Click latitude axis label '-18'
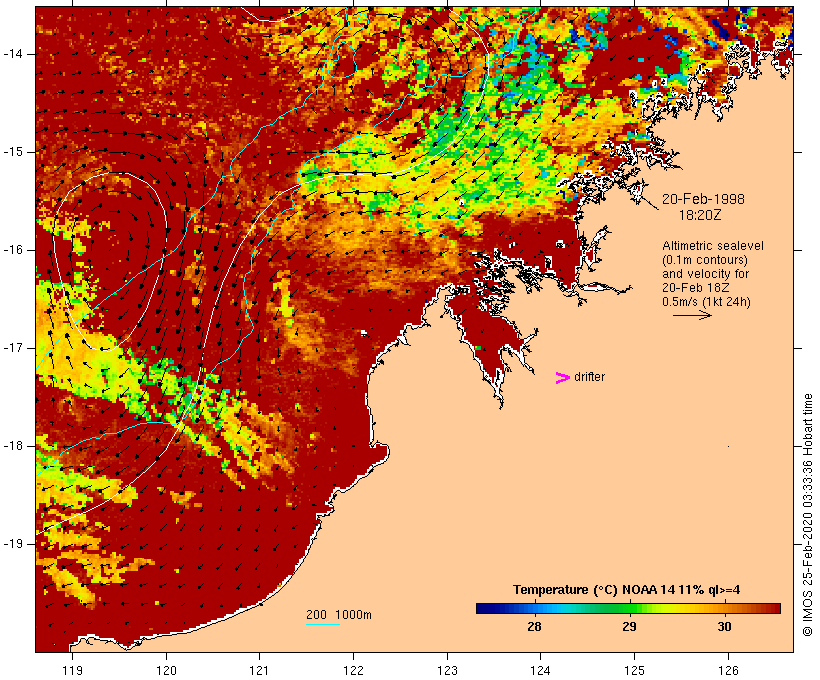820x680 pixels. tap(12, 446)
